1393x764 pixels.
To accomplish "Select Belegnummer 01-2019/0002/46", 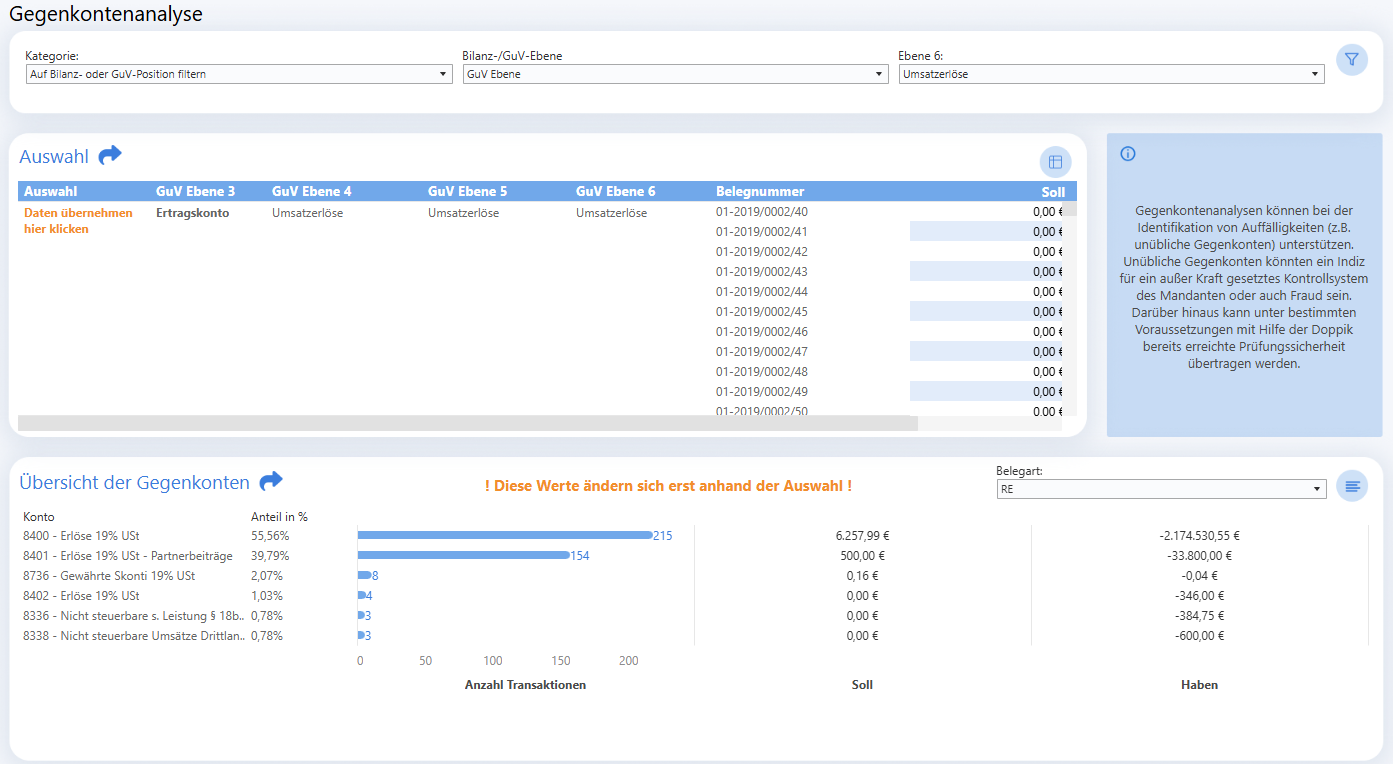I will (x=762, y=331).
